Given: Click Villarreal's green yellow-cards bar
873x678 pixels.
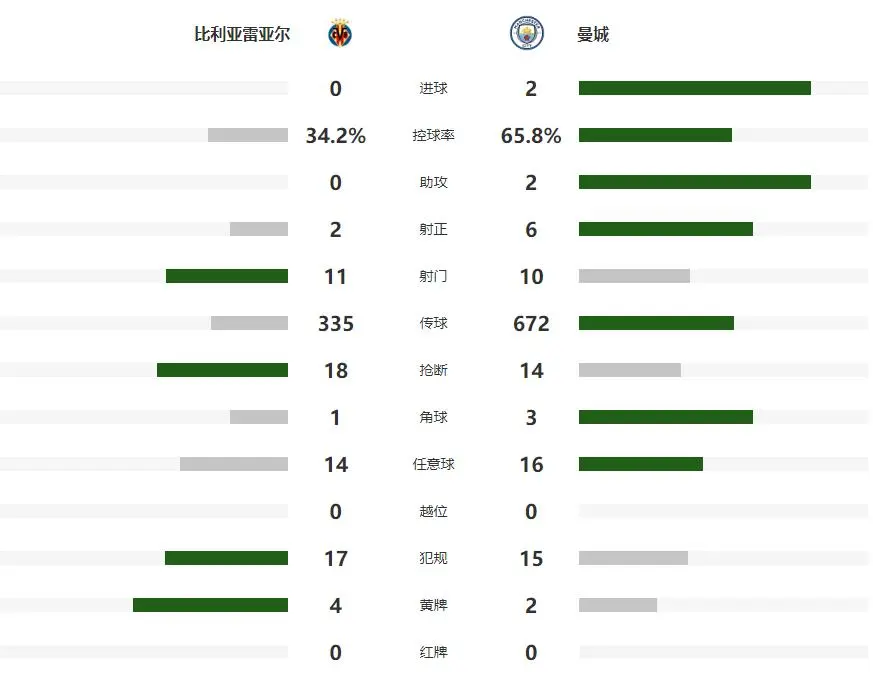Looking at the screenshot, I should click(x=210, y=605).
